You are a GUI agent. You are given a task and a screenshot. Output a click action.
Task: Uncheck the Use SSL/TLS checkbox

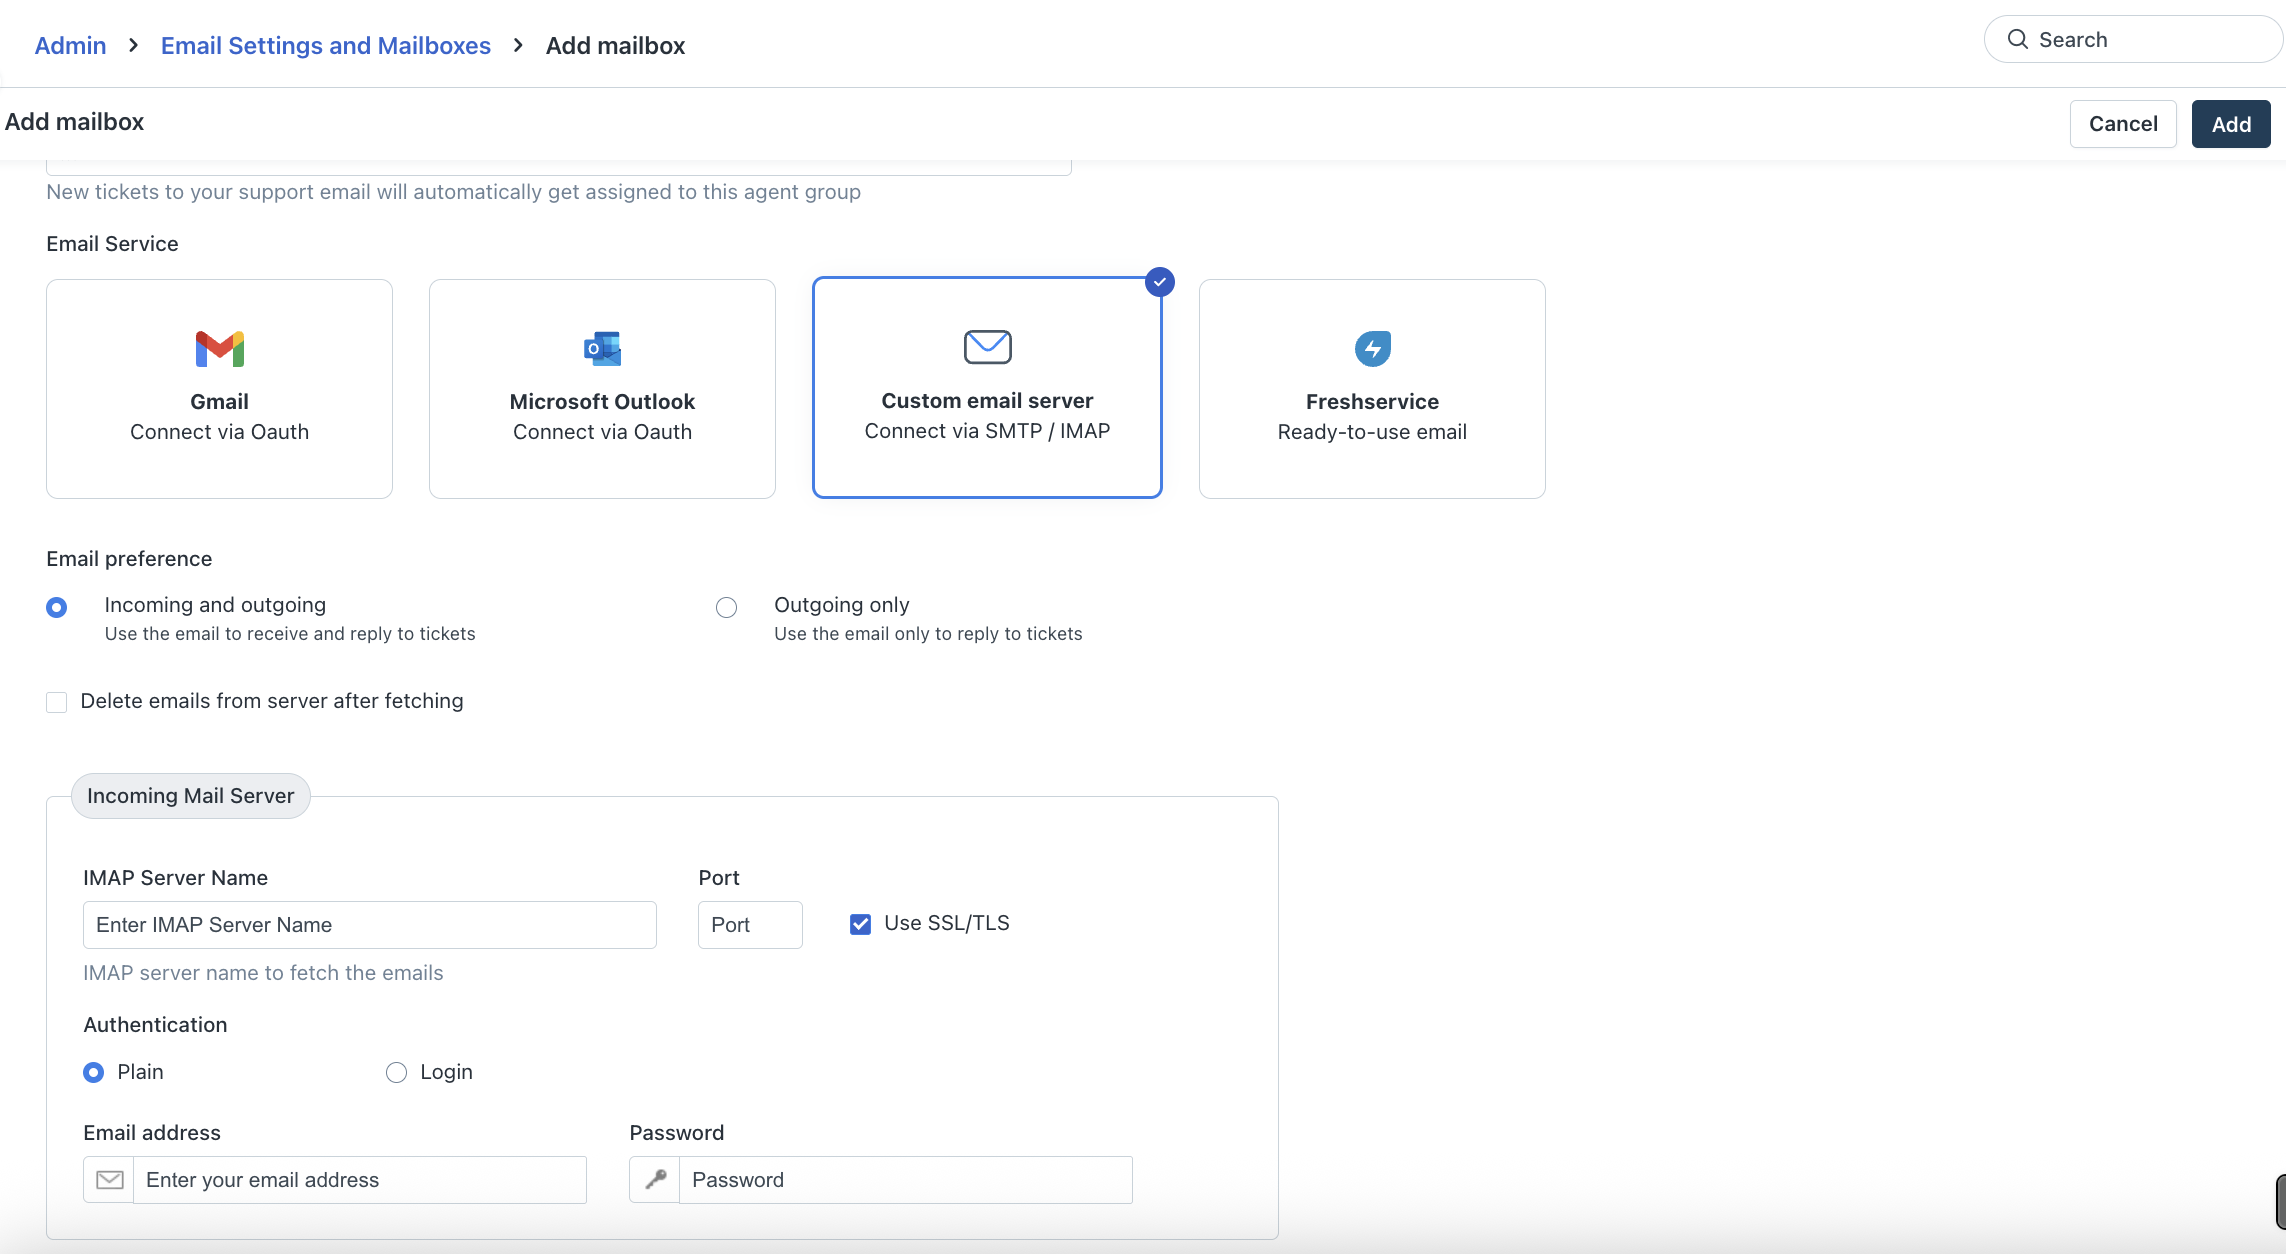(860, 924)
